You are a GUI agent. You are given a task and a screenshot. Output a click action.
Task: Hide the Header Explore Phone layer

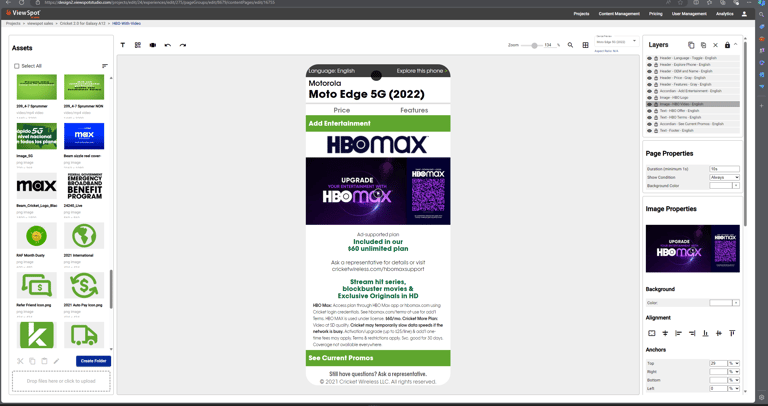pos(649,65)
